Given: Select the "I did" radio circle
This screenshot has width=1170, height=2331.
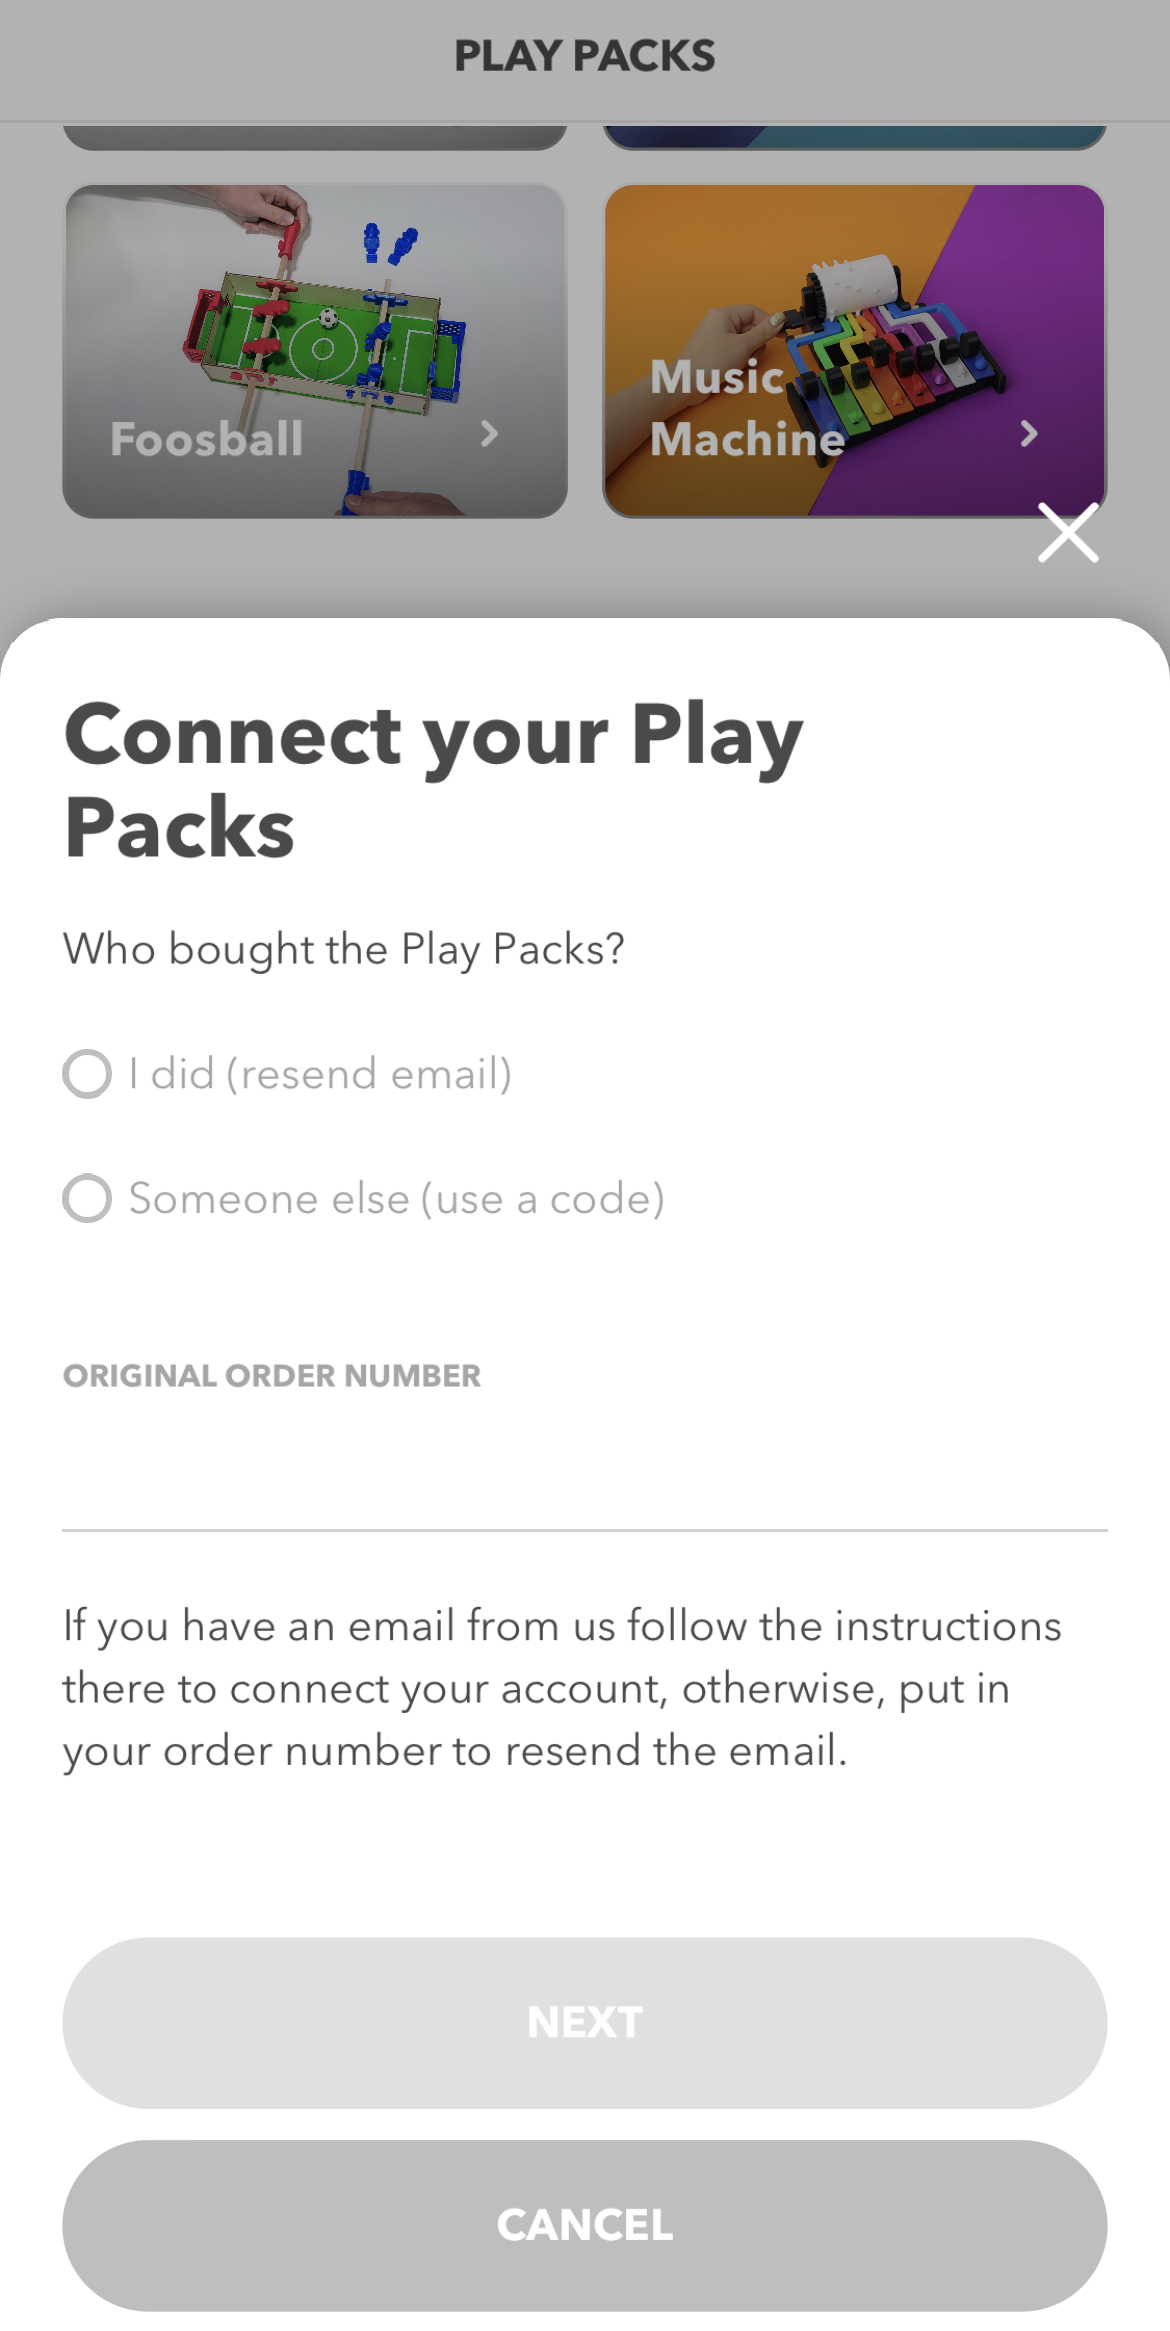Looking at the screenshot, I should (x=87, y=1074).
